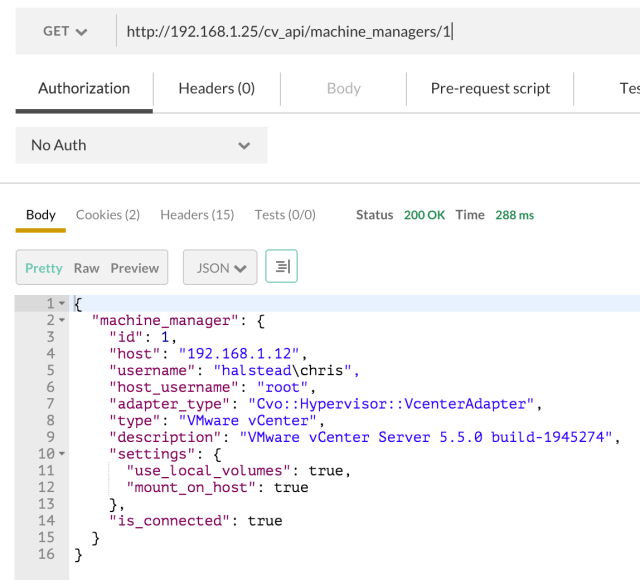Click the "id" key on line 3
Screen dimensions: 640x580
pos(126,337)
